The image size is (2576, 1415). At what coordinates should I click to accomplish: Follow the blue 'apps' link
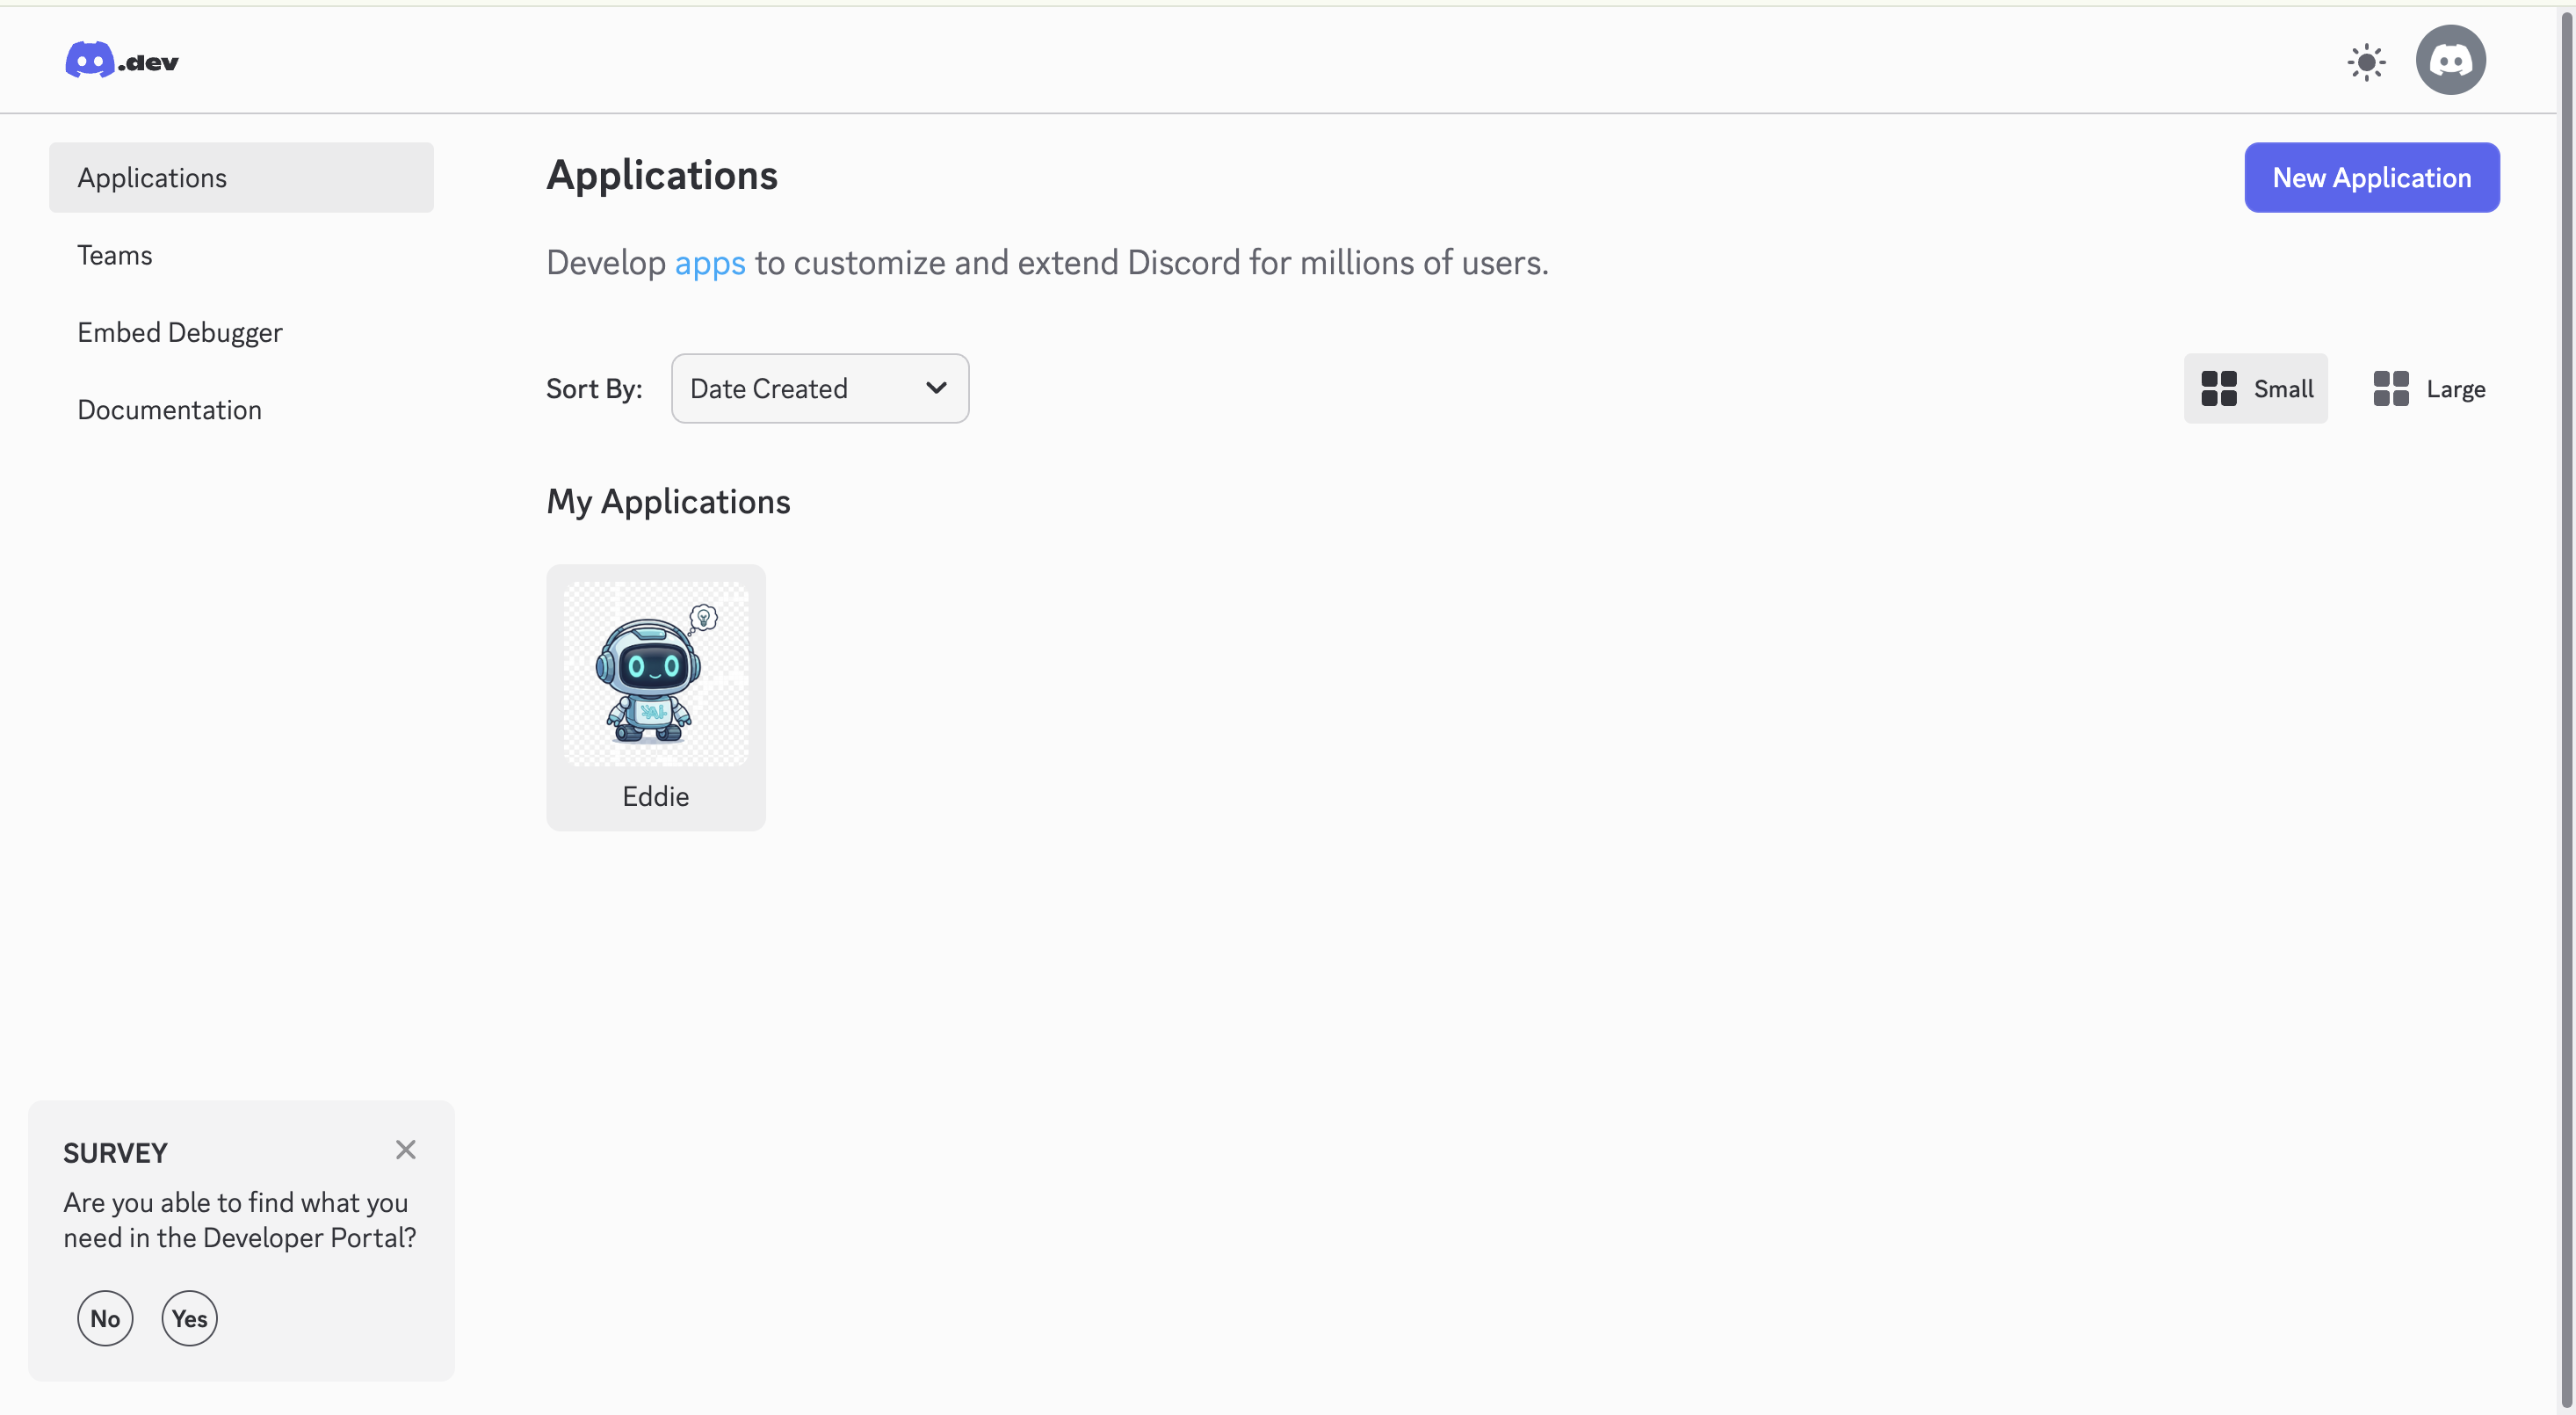[x=710, y=262]
